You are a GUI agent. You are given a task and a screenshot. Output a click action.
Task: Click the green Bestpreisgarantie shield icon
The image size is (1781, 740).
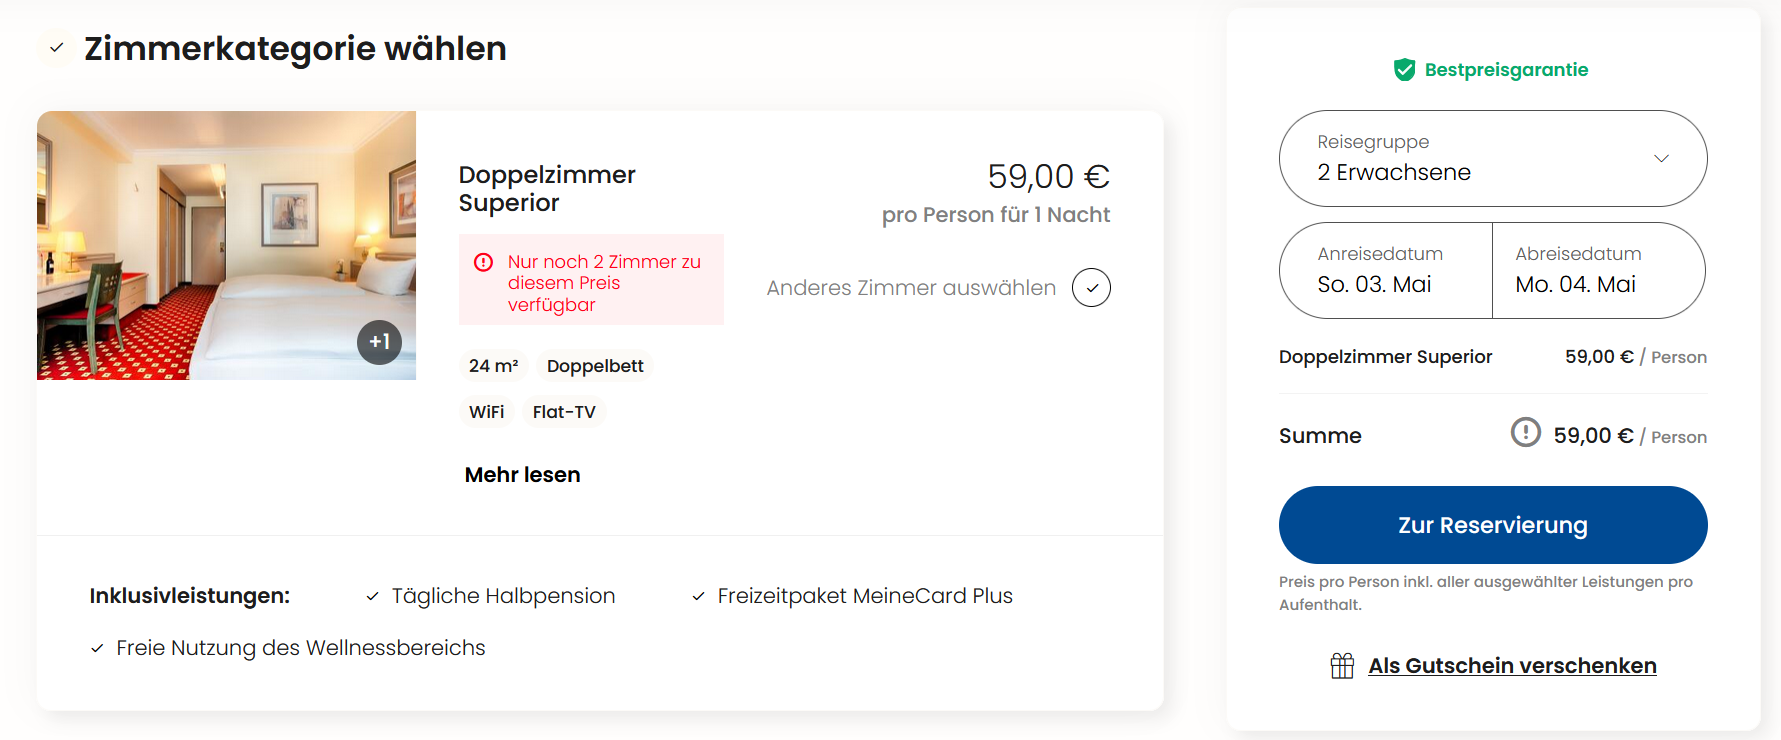point(1404,70)
